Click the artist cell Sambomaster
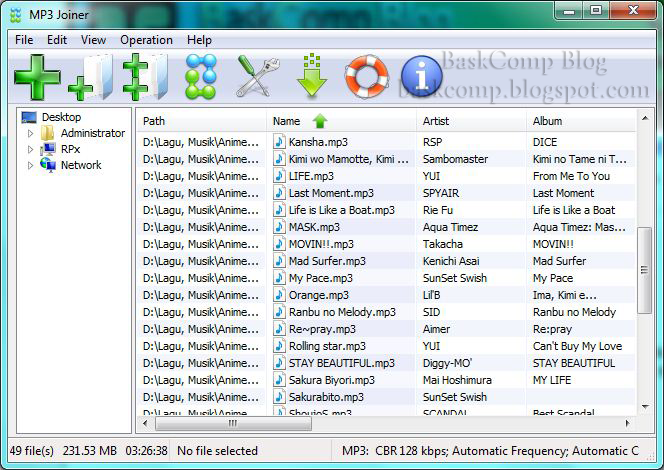This screenshot has width=664, height=470. (x=455, y=159)
